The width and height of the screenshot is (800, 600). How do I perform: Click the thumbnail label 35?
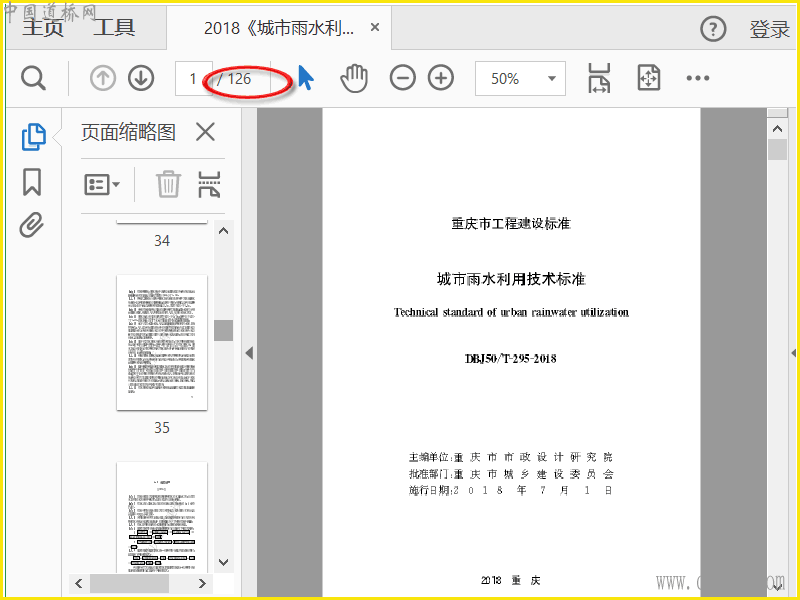162,428
